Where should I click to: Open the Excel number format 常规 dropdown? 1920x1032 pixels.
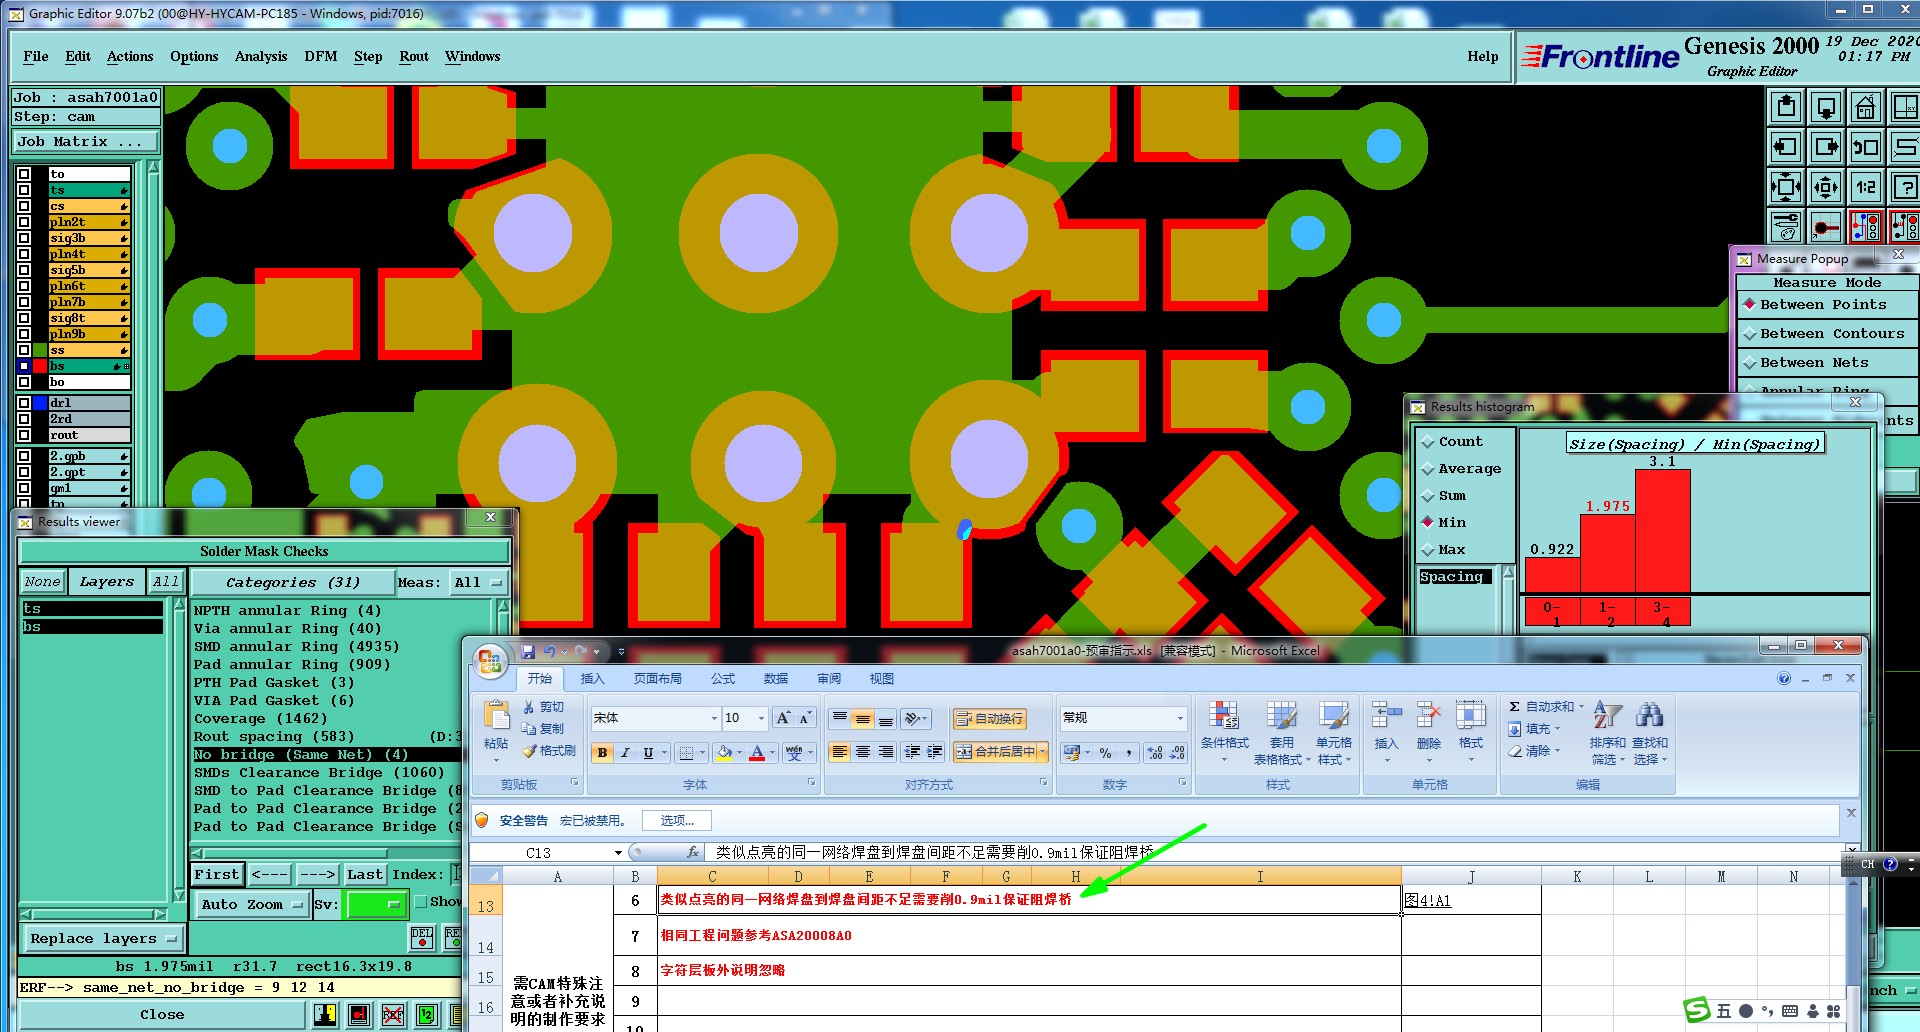(x=1180, y=718)
